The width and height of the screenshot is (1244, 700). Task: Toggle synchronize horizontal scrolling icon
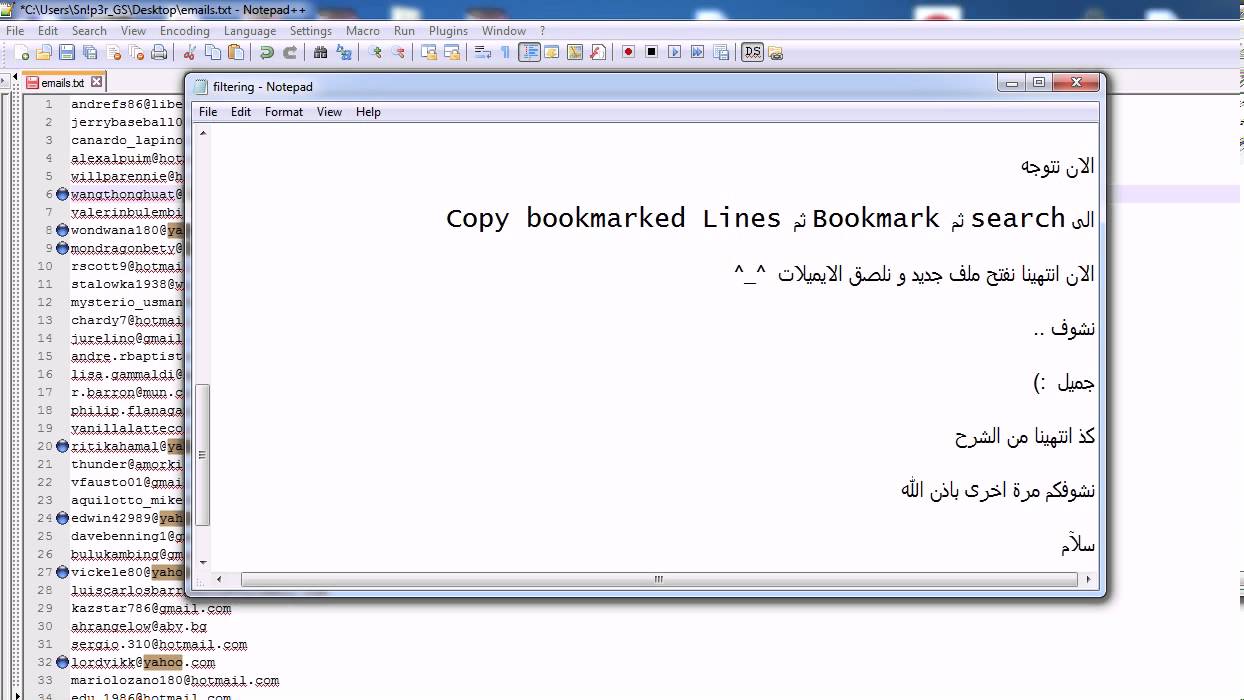(x=452, y=52)
